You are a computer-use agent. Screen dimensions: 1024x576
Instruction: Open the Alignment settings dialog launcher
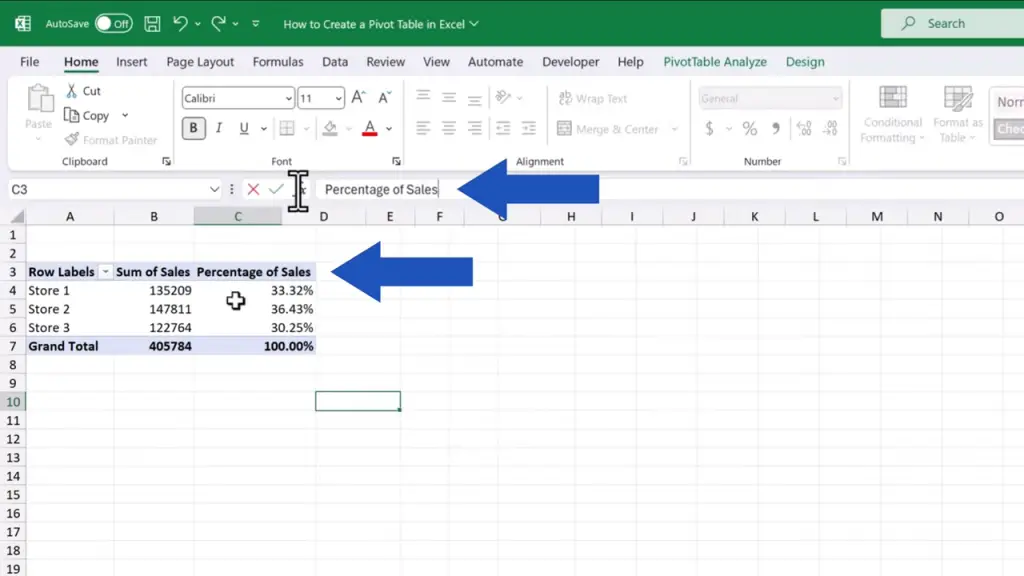(683, 161)
